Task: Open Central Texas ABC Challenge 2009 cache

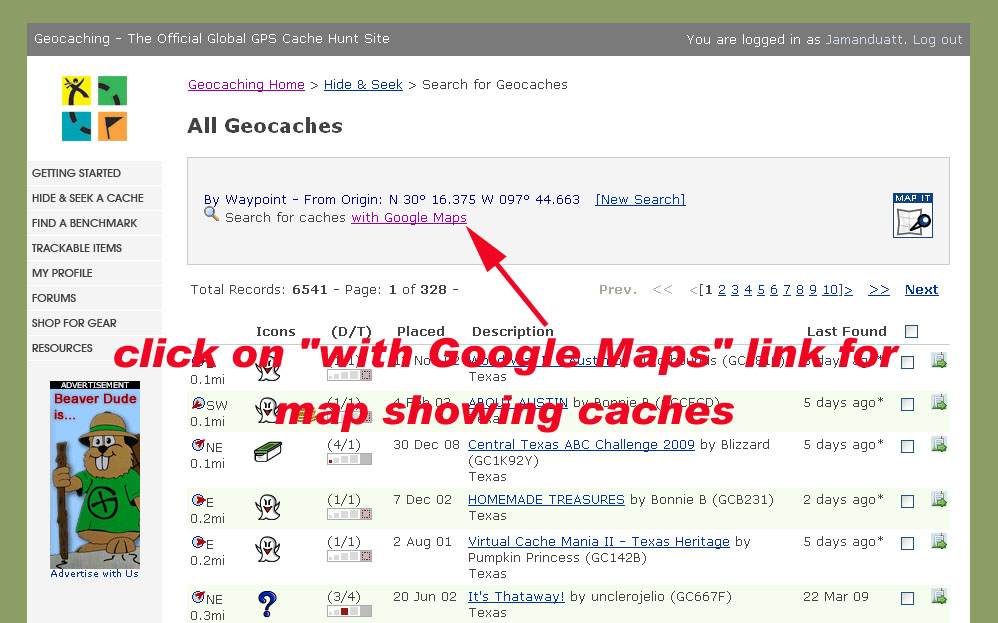Action: coord(581,444)
